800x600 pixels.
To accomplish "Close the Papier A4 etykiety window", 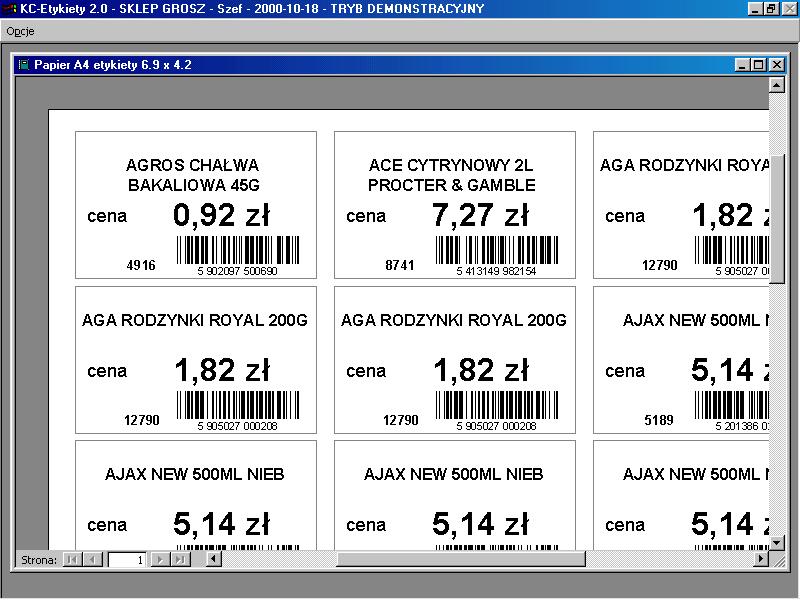I will point(777,65).
